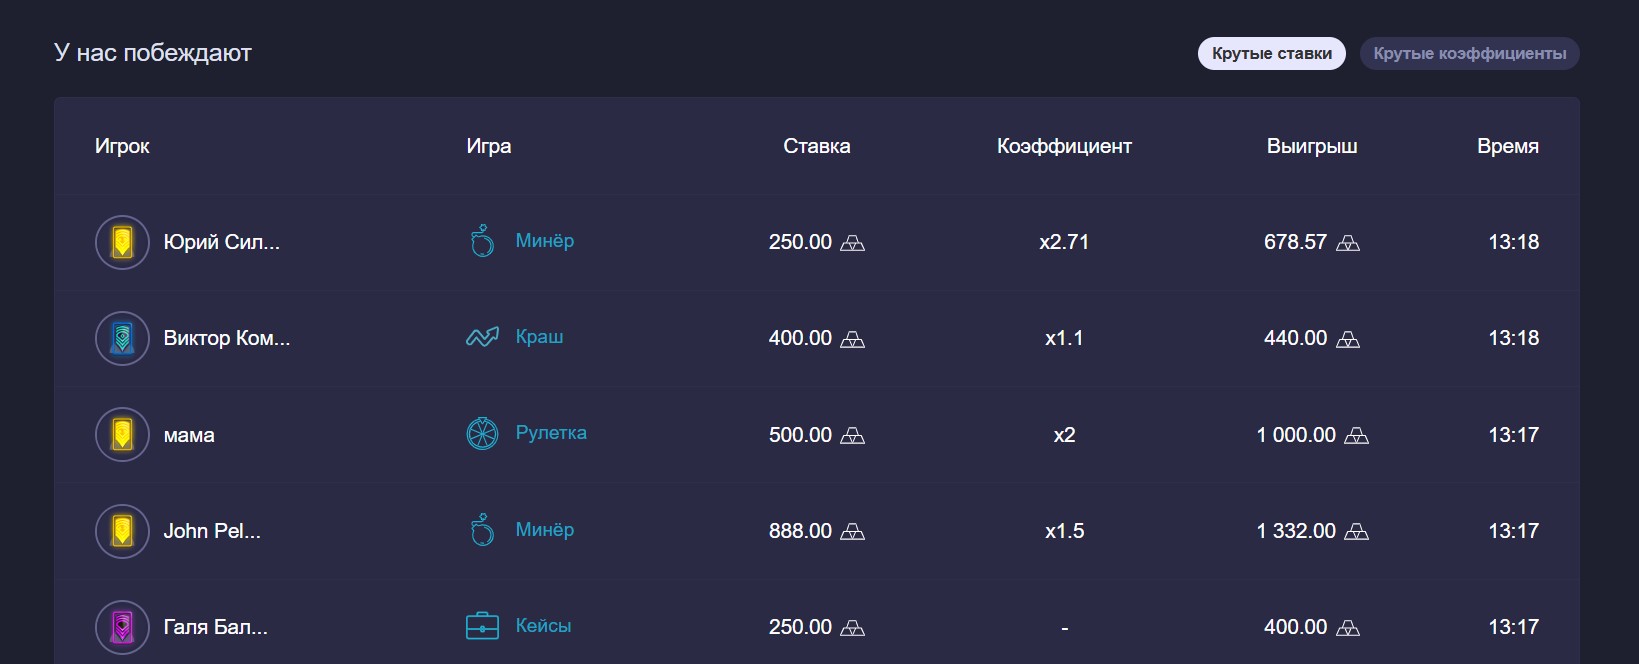Open the Рулетка game link
Viewport: 1639px width, 664px height.
[x=551, y=433]
